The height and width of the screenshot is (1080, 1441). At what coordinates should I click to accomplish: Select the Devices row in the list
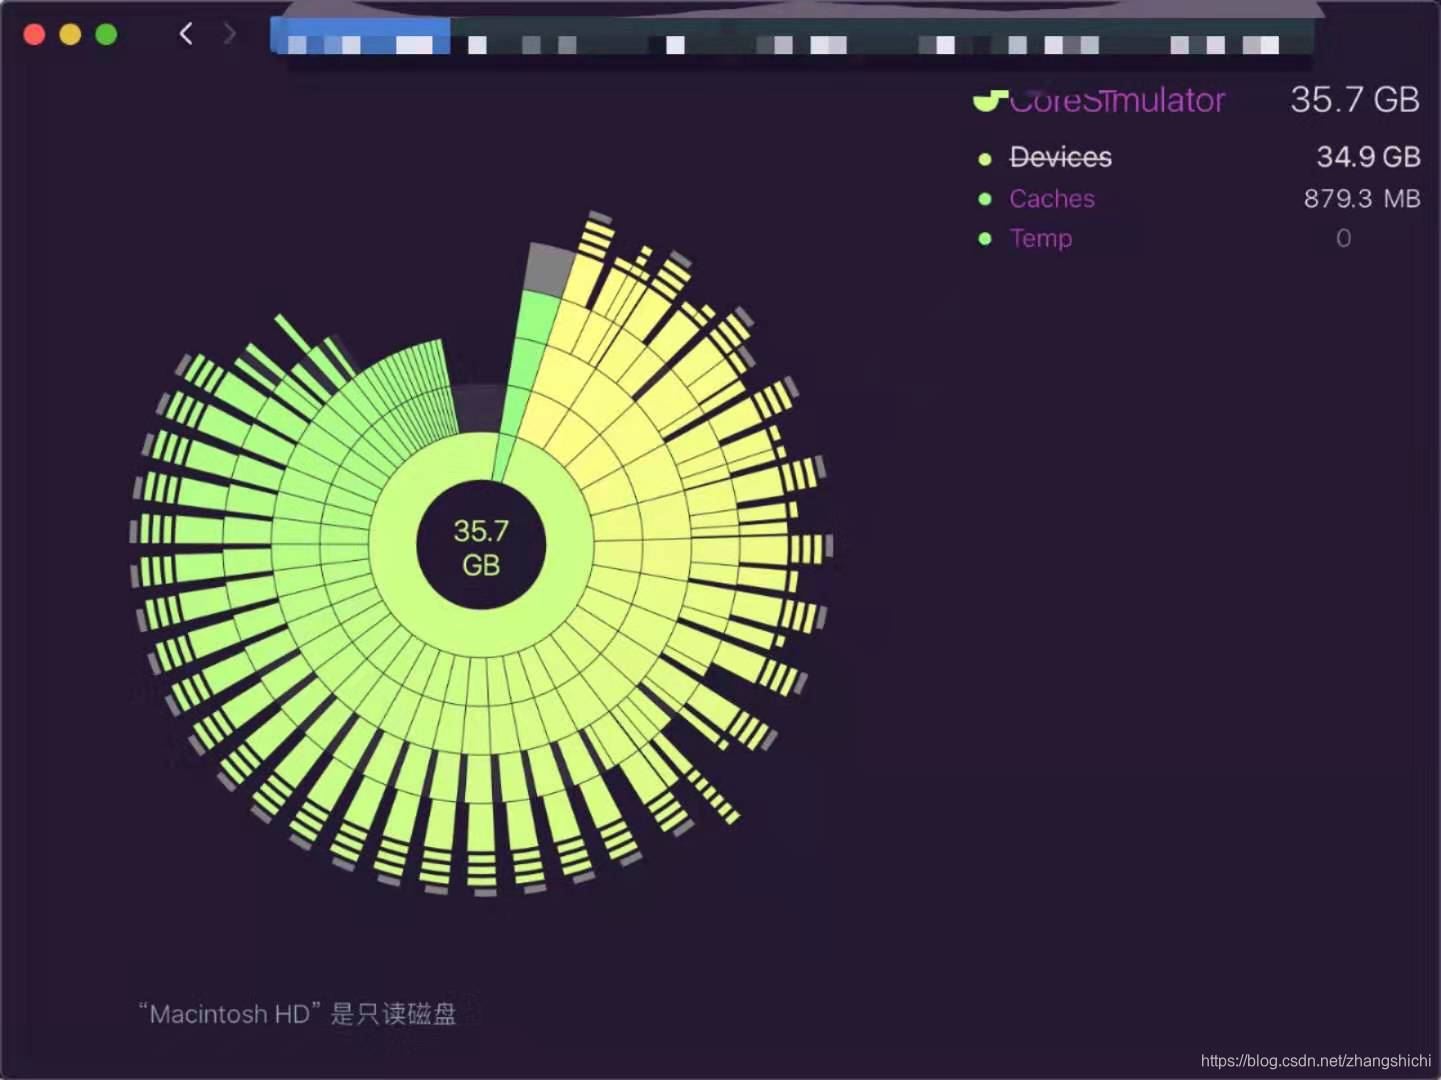[x=1198, y=157]
